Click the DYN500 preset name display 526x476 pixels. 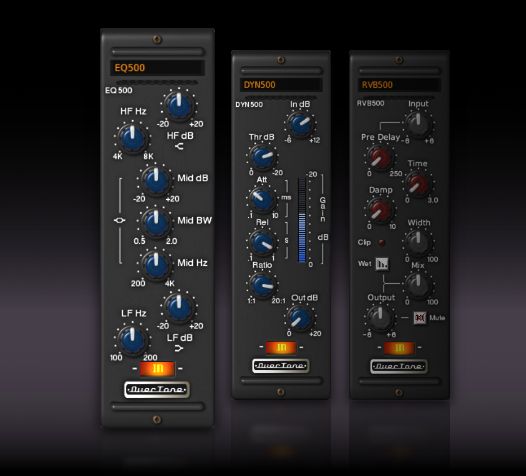(x=281, y=85)
